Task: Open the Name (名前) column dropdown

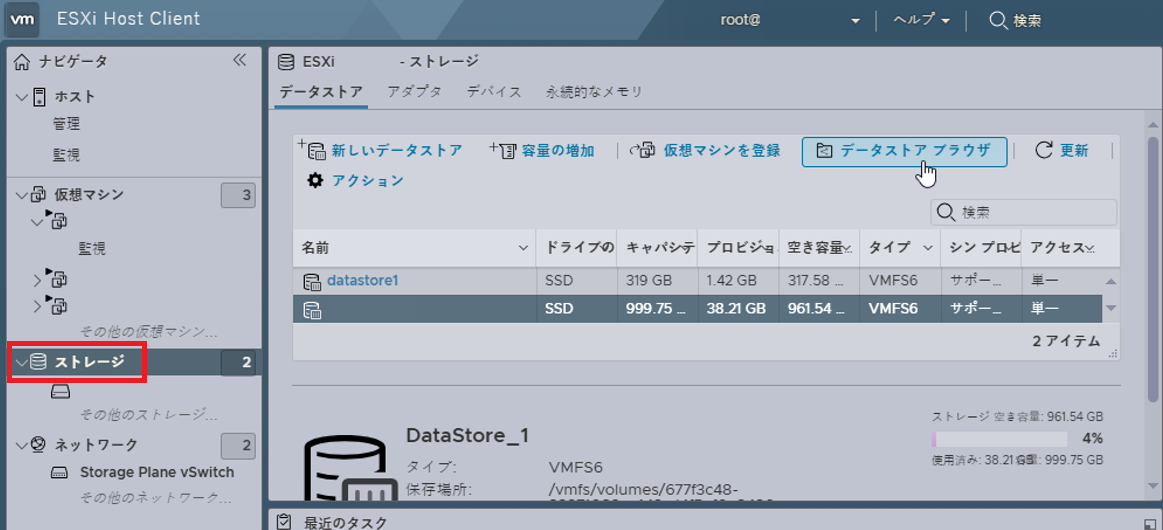Action: pos(523,248)
